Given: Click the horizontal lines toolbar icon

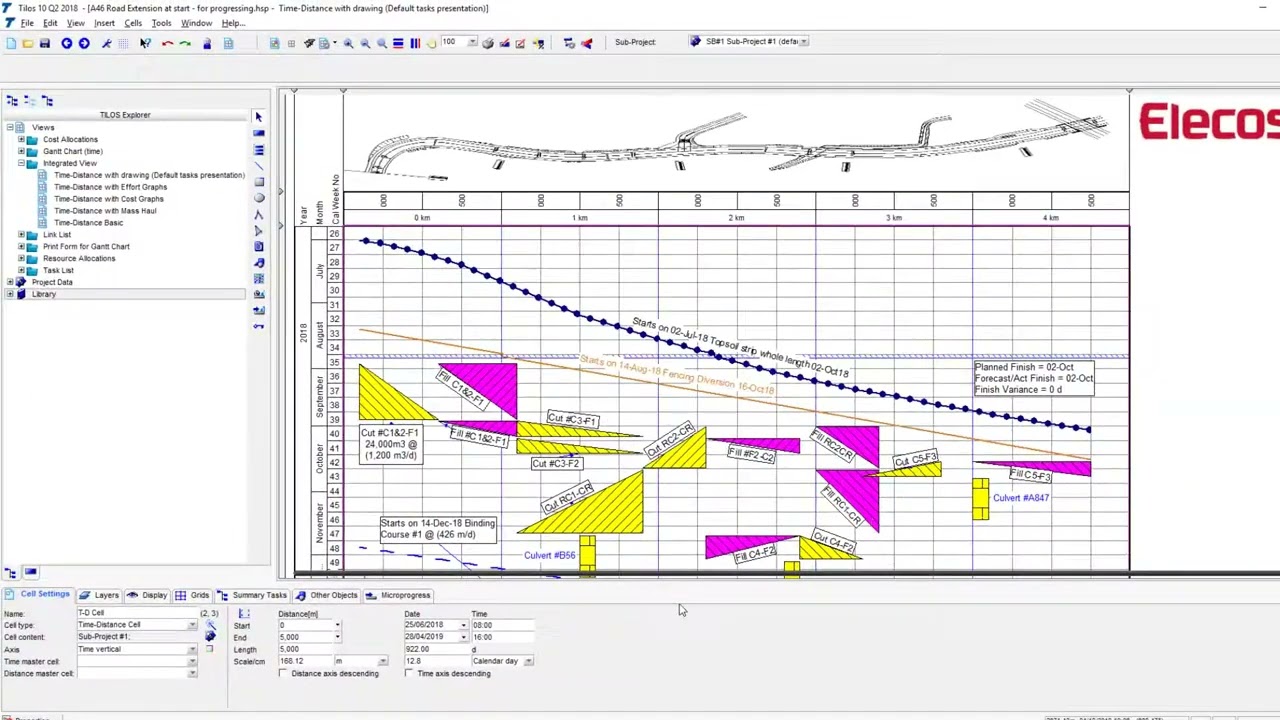Looking at the screenshot, I should click(398, 43).
